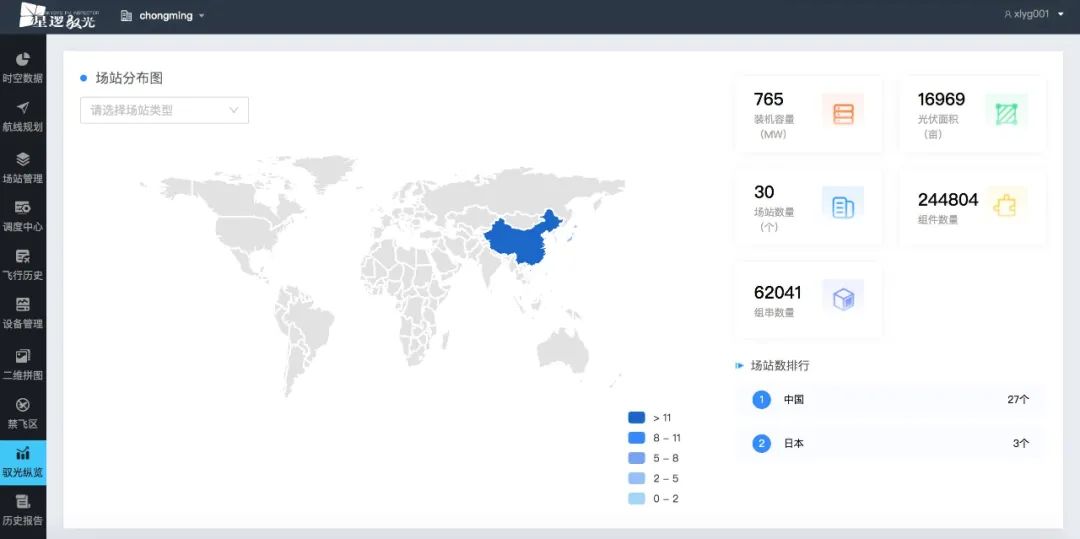Open 设备管理 device management

(x=22, y=313)
